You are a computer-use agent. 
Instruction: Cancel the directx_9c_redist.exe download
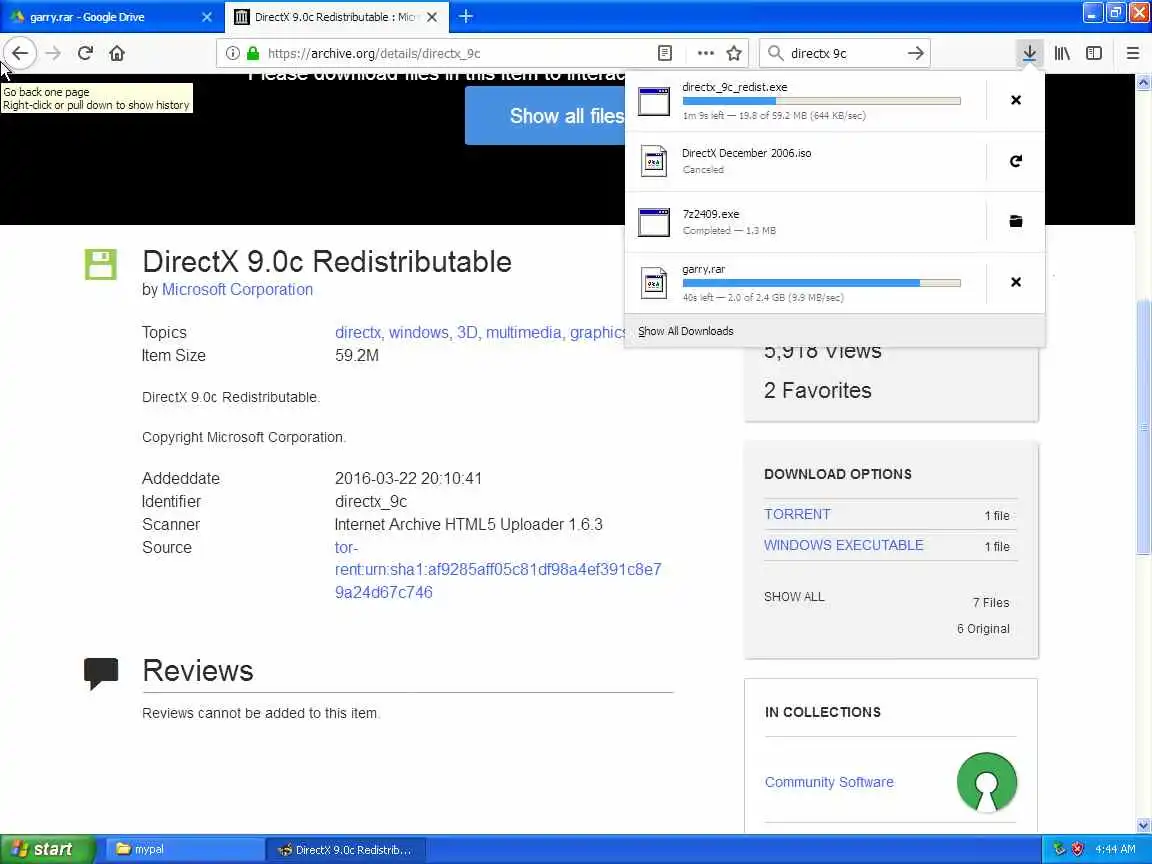pos(1015,100)
